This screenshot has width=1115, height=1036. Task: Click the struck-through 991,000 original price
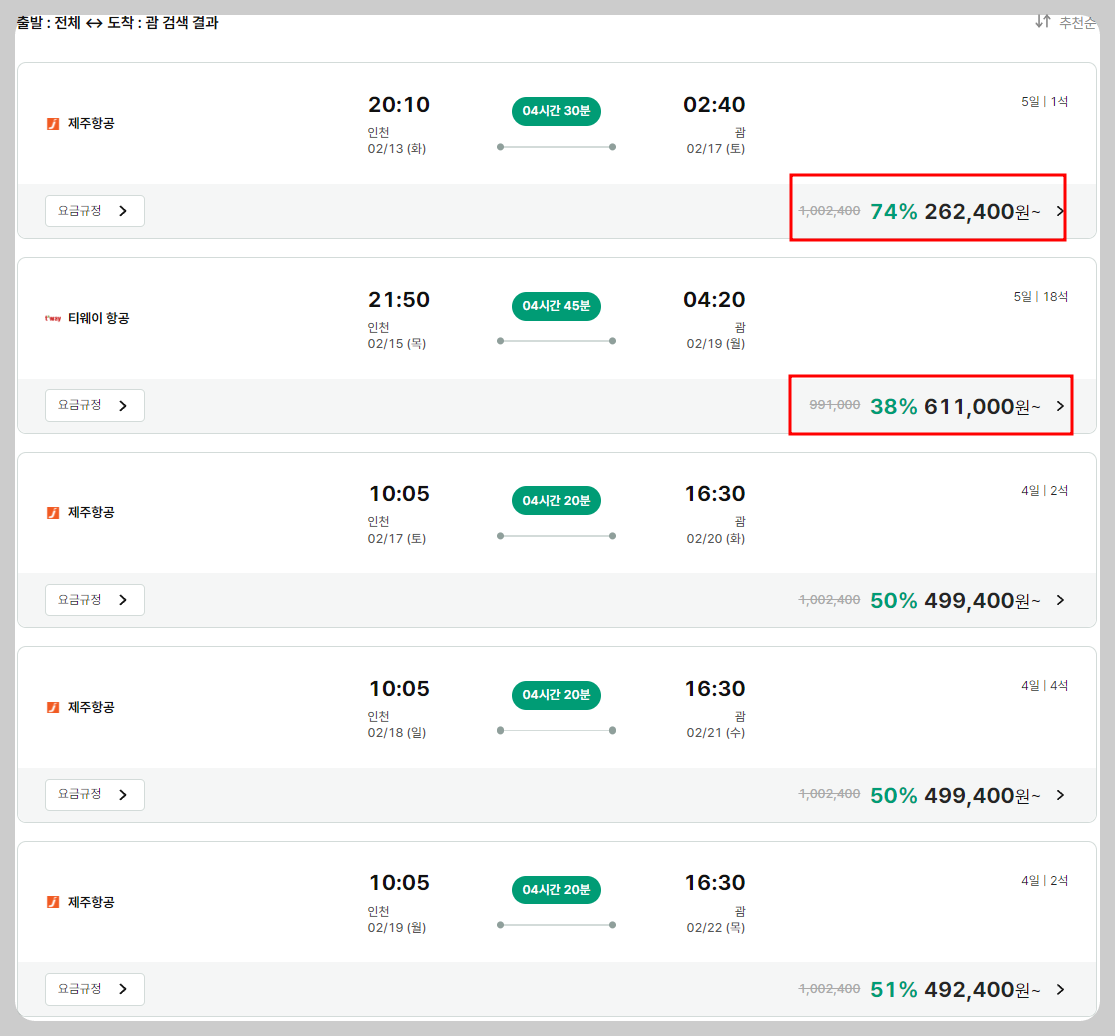coord(835,405)
